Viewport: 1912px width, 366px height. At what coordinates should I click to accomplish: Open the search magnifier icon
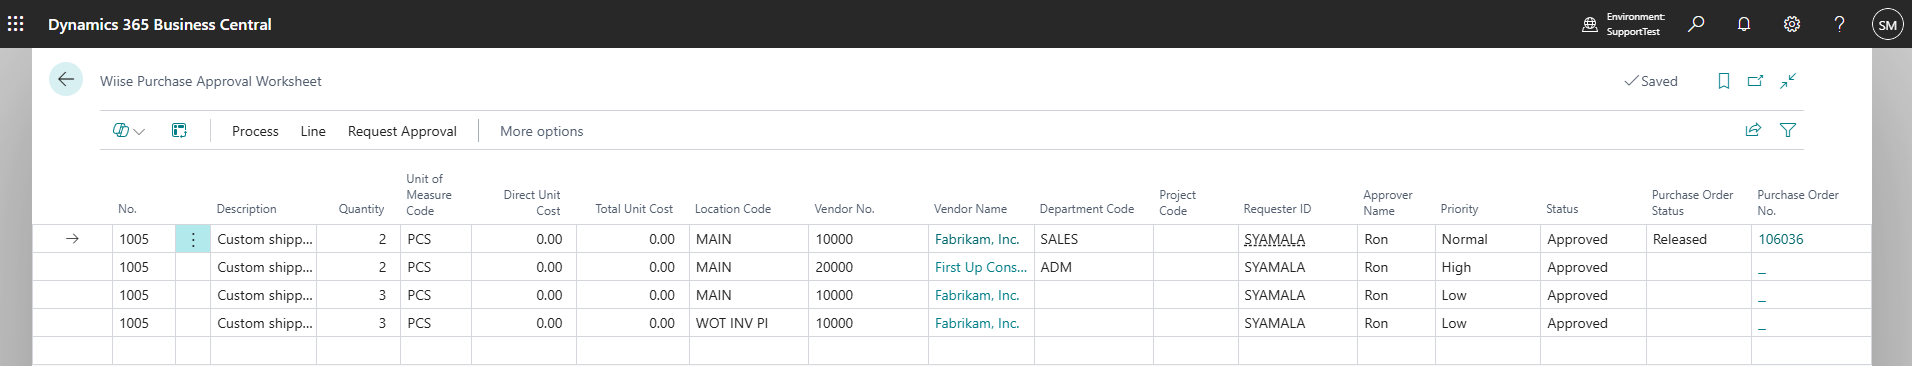pyautogui.click(x=1696, y=24)
